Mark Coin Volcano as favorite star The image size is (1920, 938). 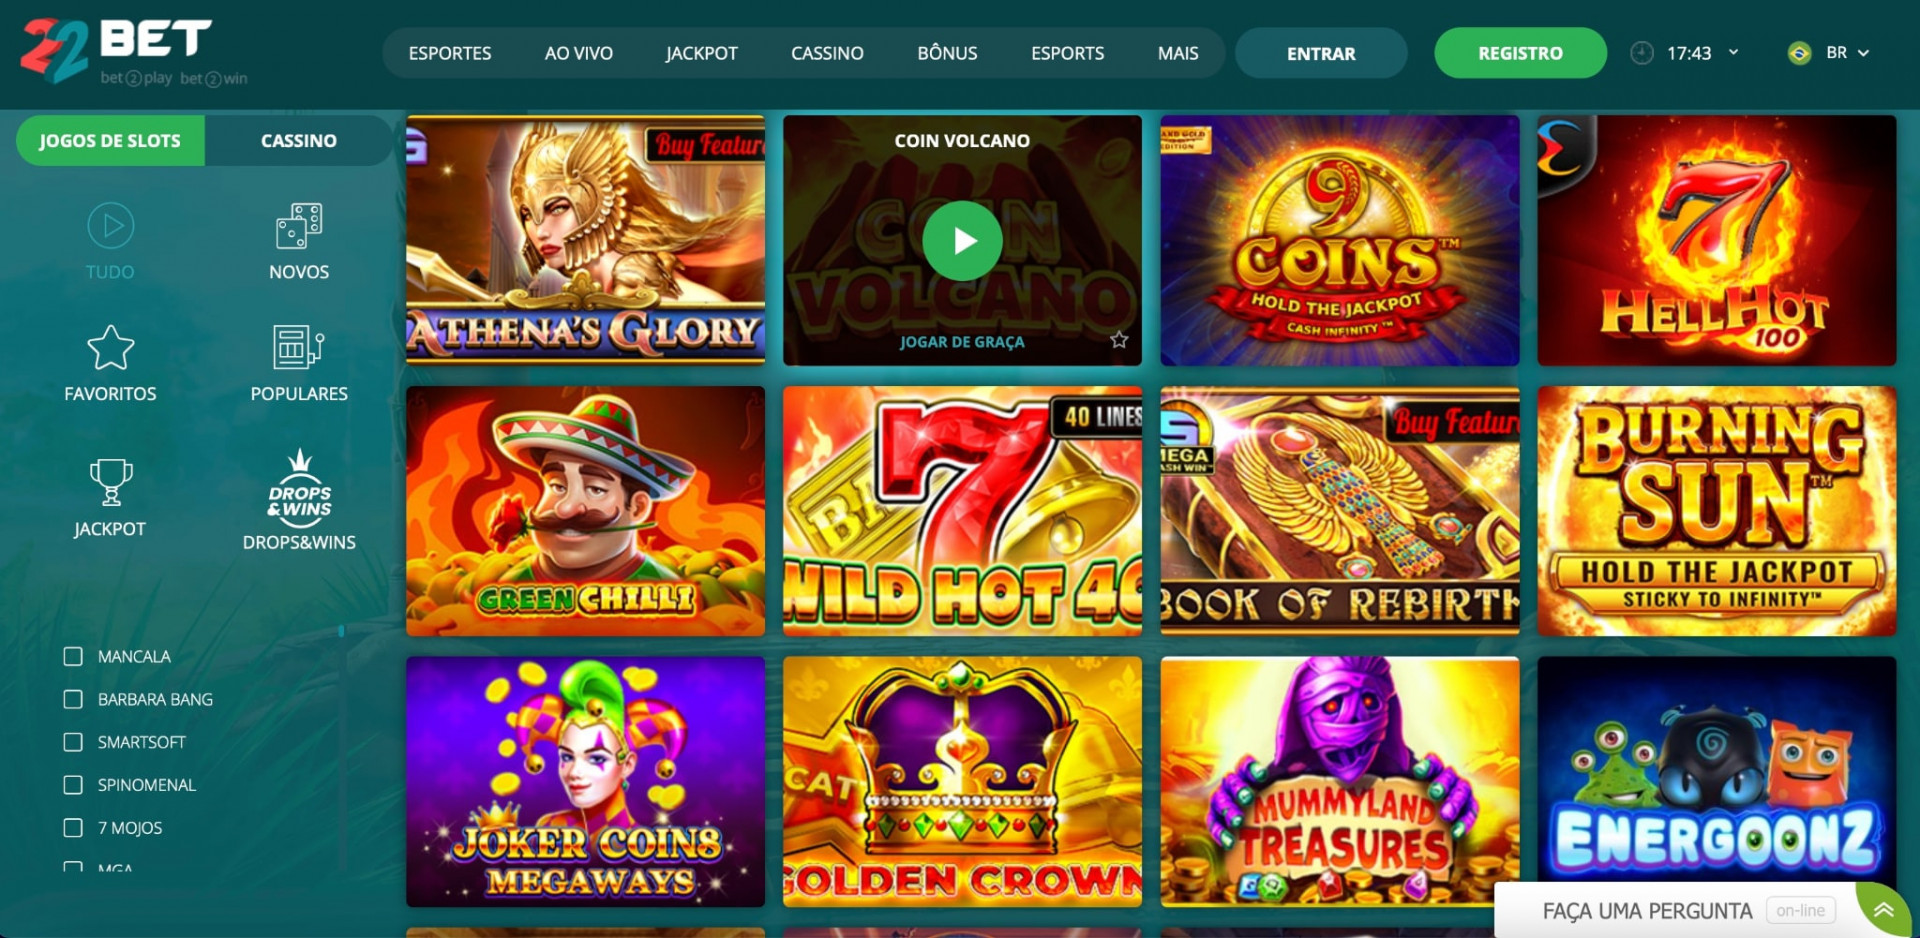pos(1119,340)
